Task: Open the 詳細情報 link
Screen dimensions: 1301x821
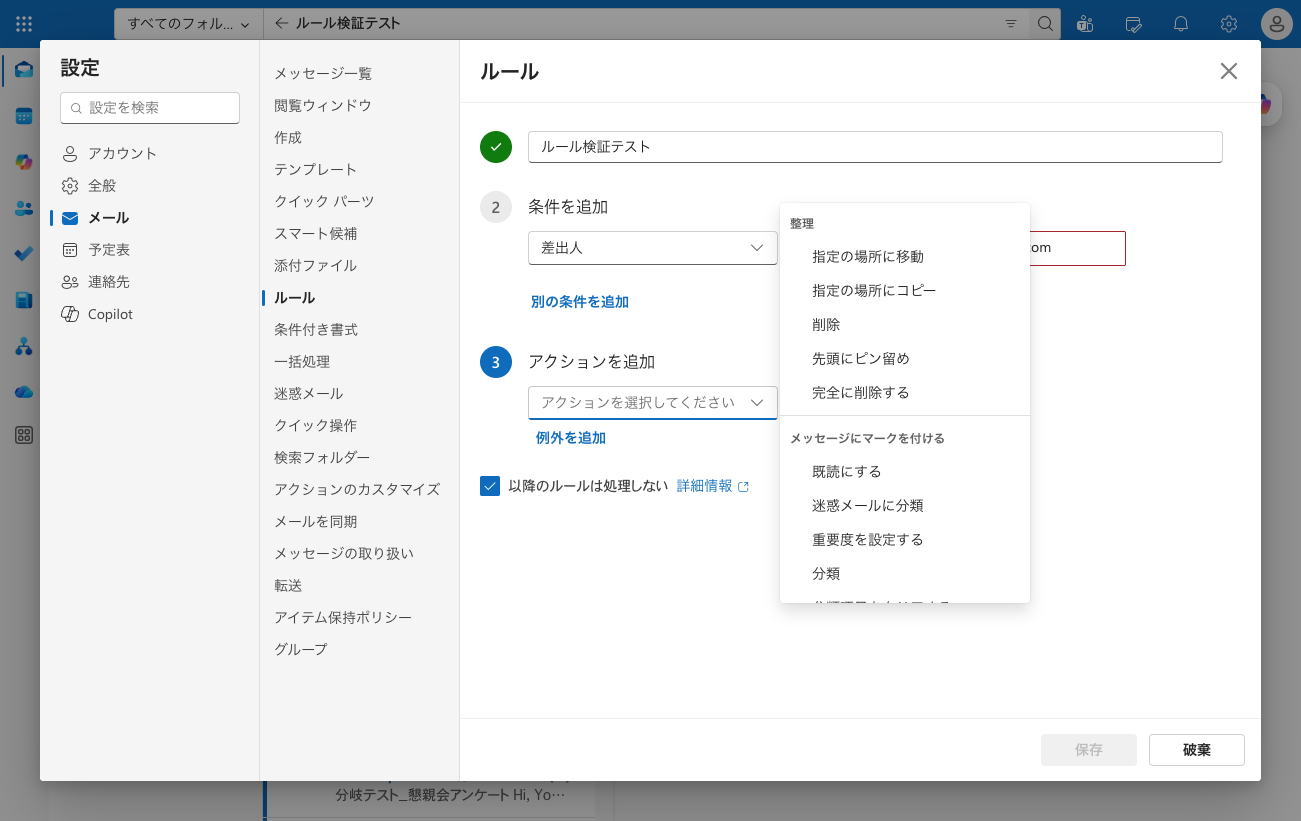Action: point(704,486)
